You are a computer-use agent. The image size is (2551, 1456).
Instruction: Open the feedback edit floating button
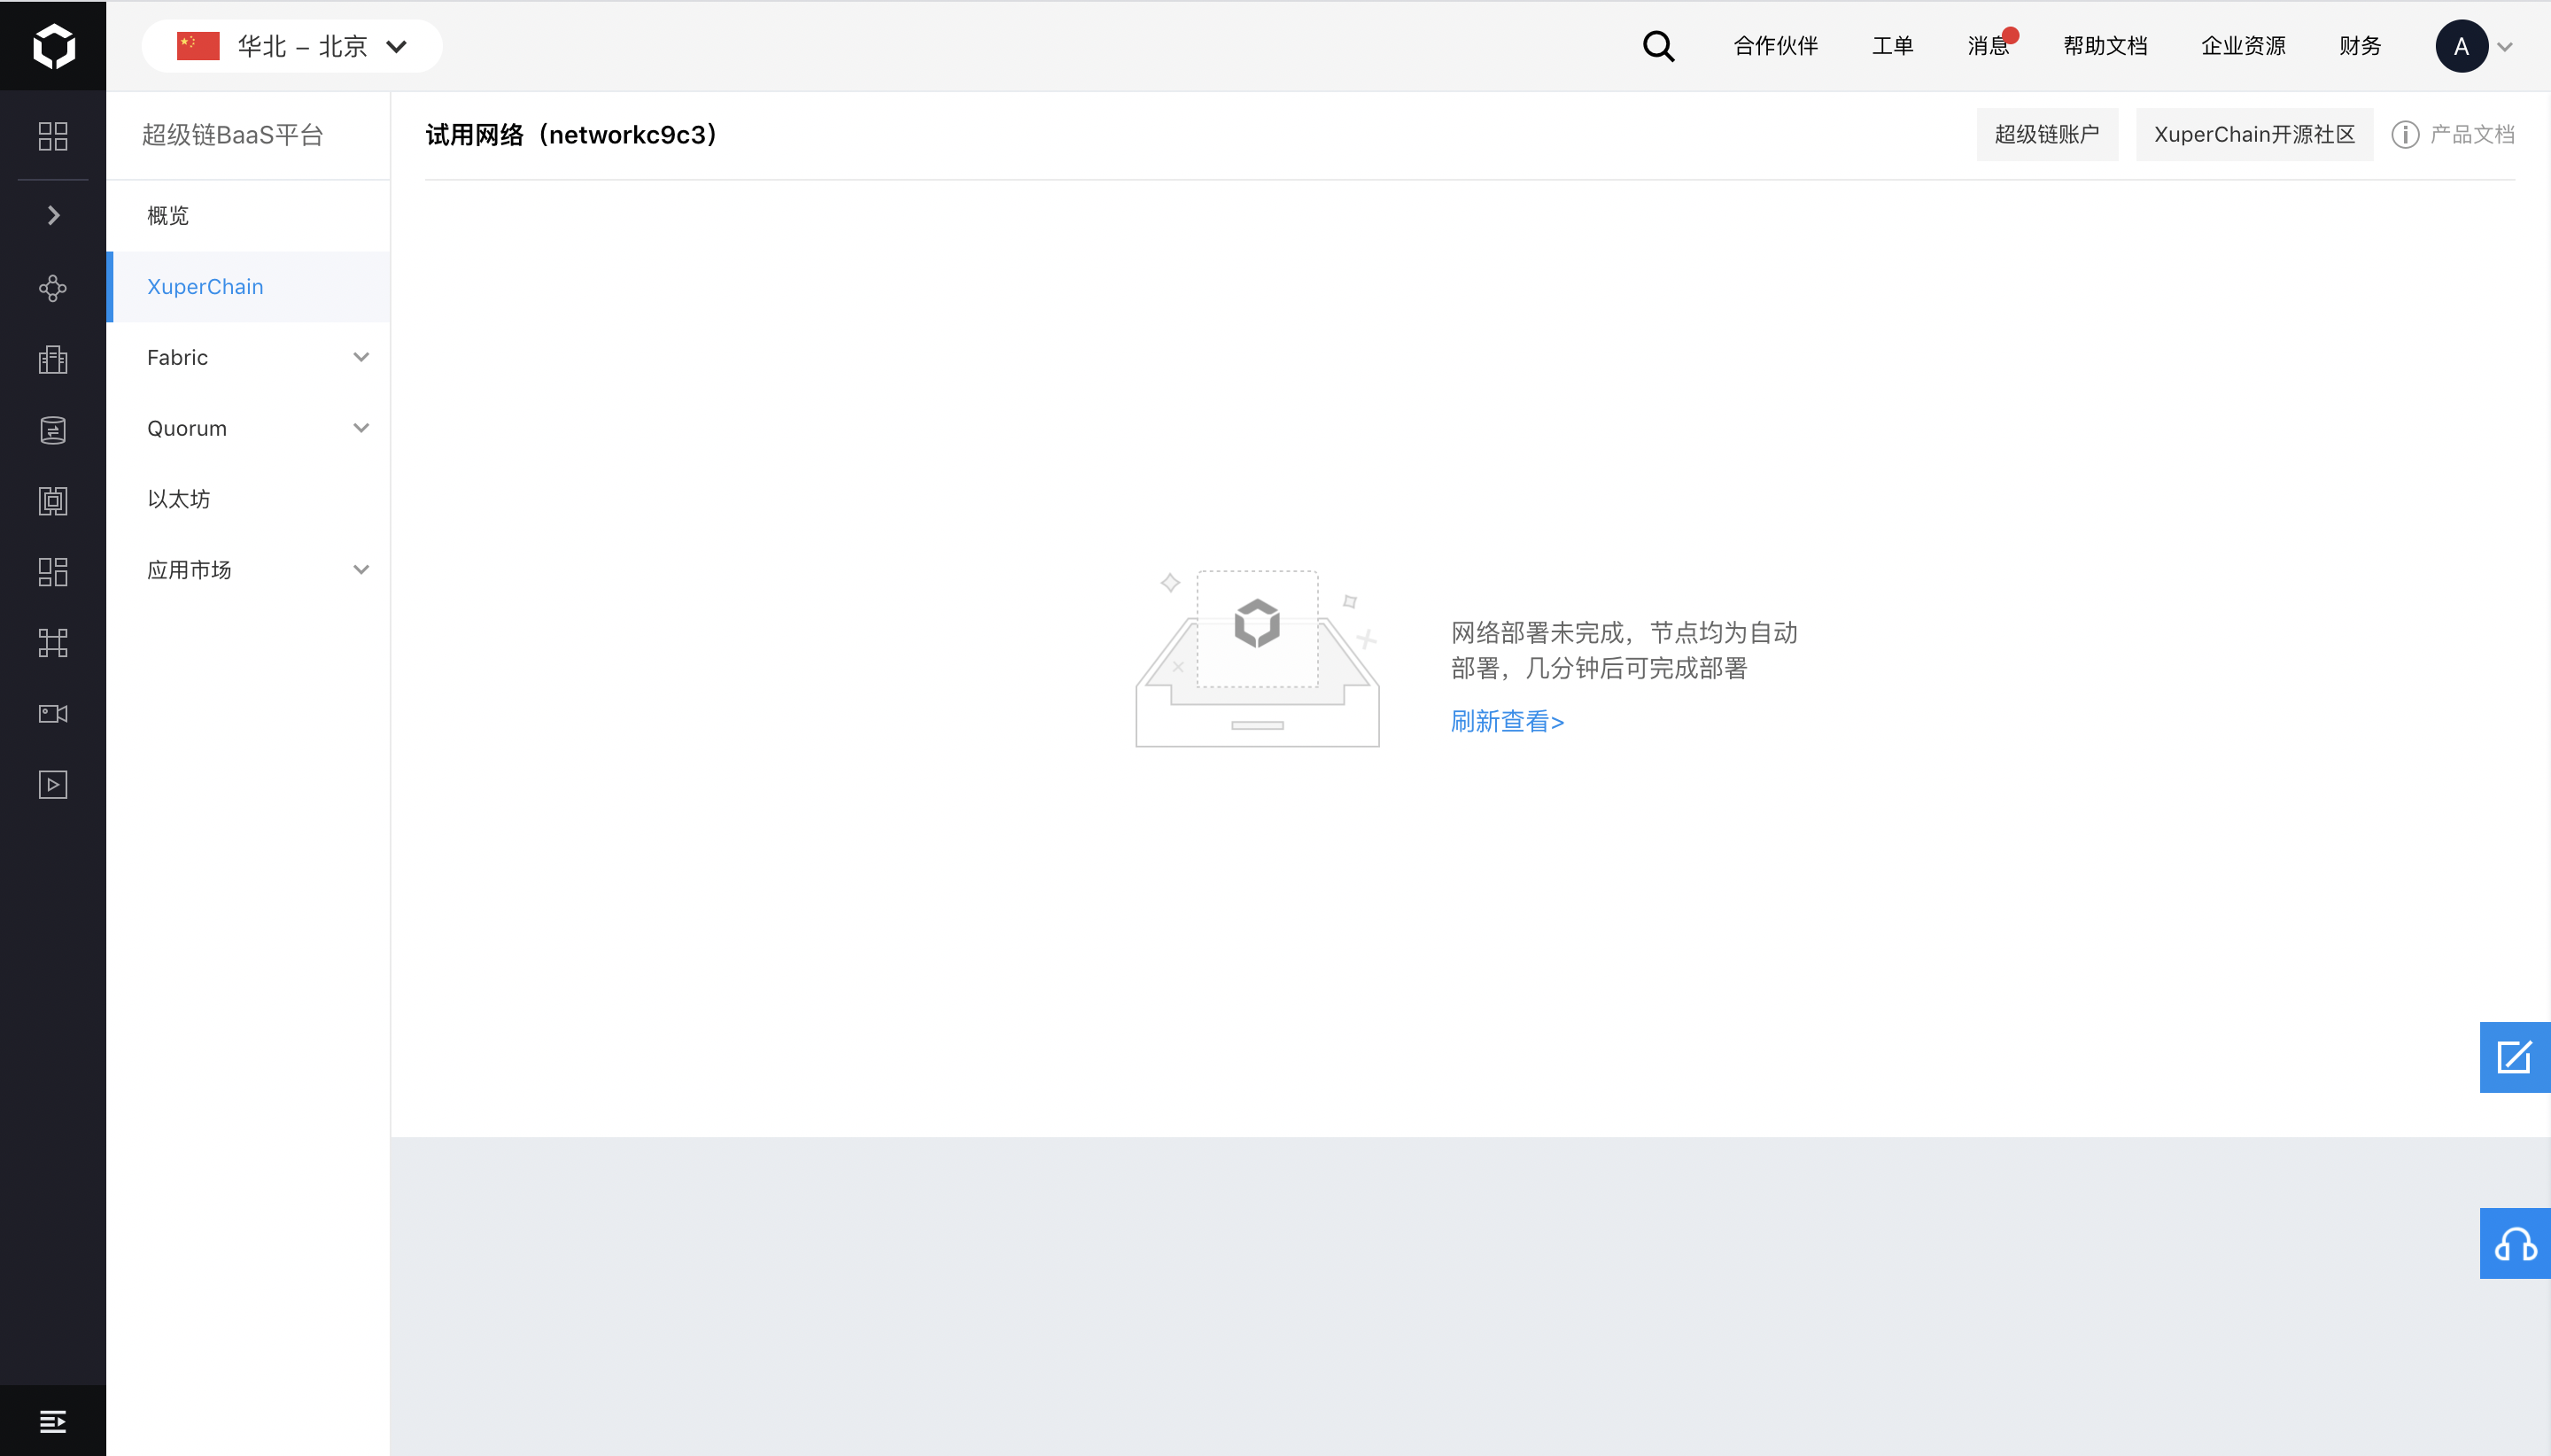(x=2514, y=1057)
